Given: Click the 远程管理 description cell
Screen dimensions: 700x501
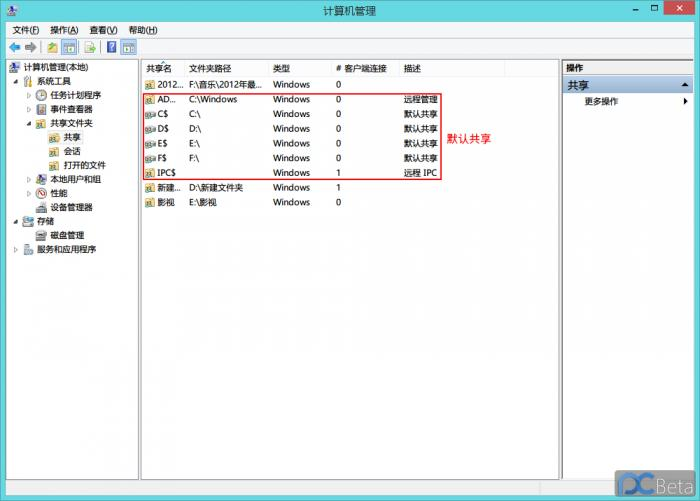Looking at the screenshot, I should [420, 99].
